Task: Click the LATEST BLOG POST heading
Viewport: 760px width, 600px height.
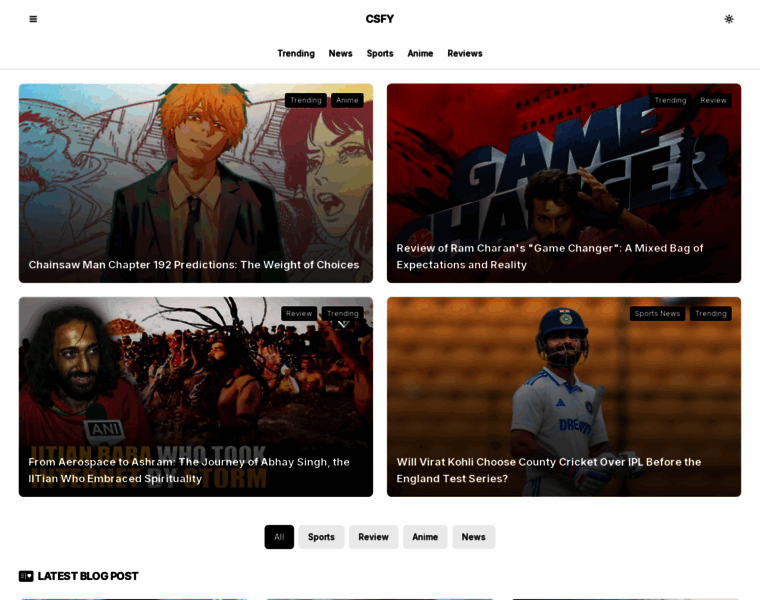Action: [x=88, y=576]
